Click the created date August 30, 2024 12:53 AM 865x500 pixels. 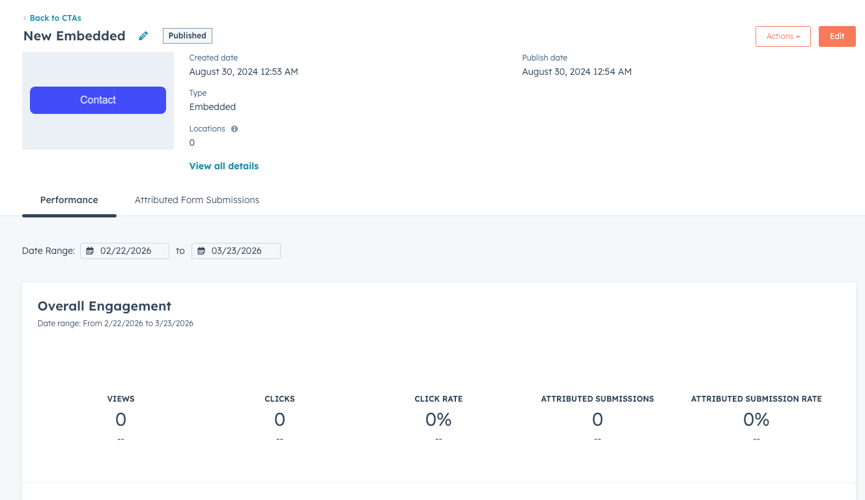point(243,72)
